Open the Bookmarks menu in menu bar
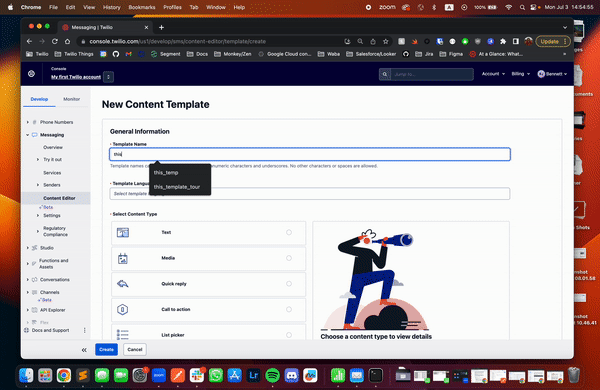This screenshot has height=390, width=600. click(x=142, y=7)
